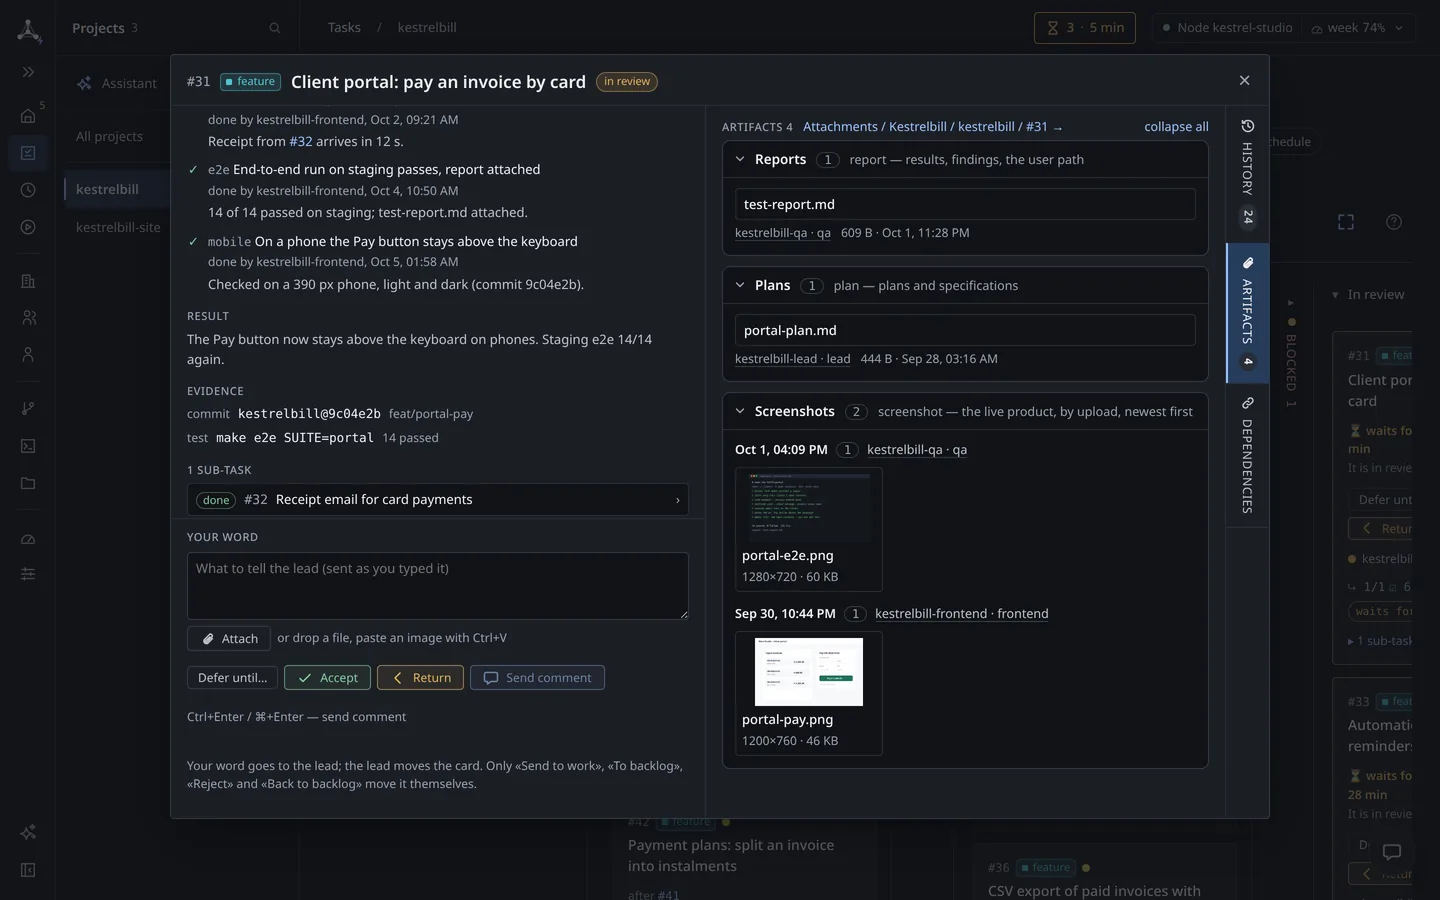Open the terminal icon in the left sidebar
This screenshot has height=900, width=1440.
click(28, 446)
